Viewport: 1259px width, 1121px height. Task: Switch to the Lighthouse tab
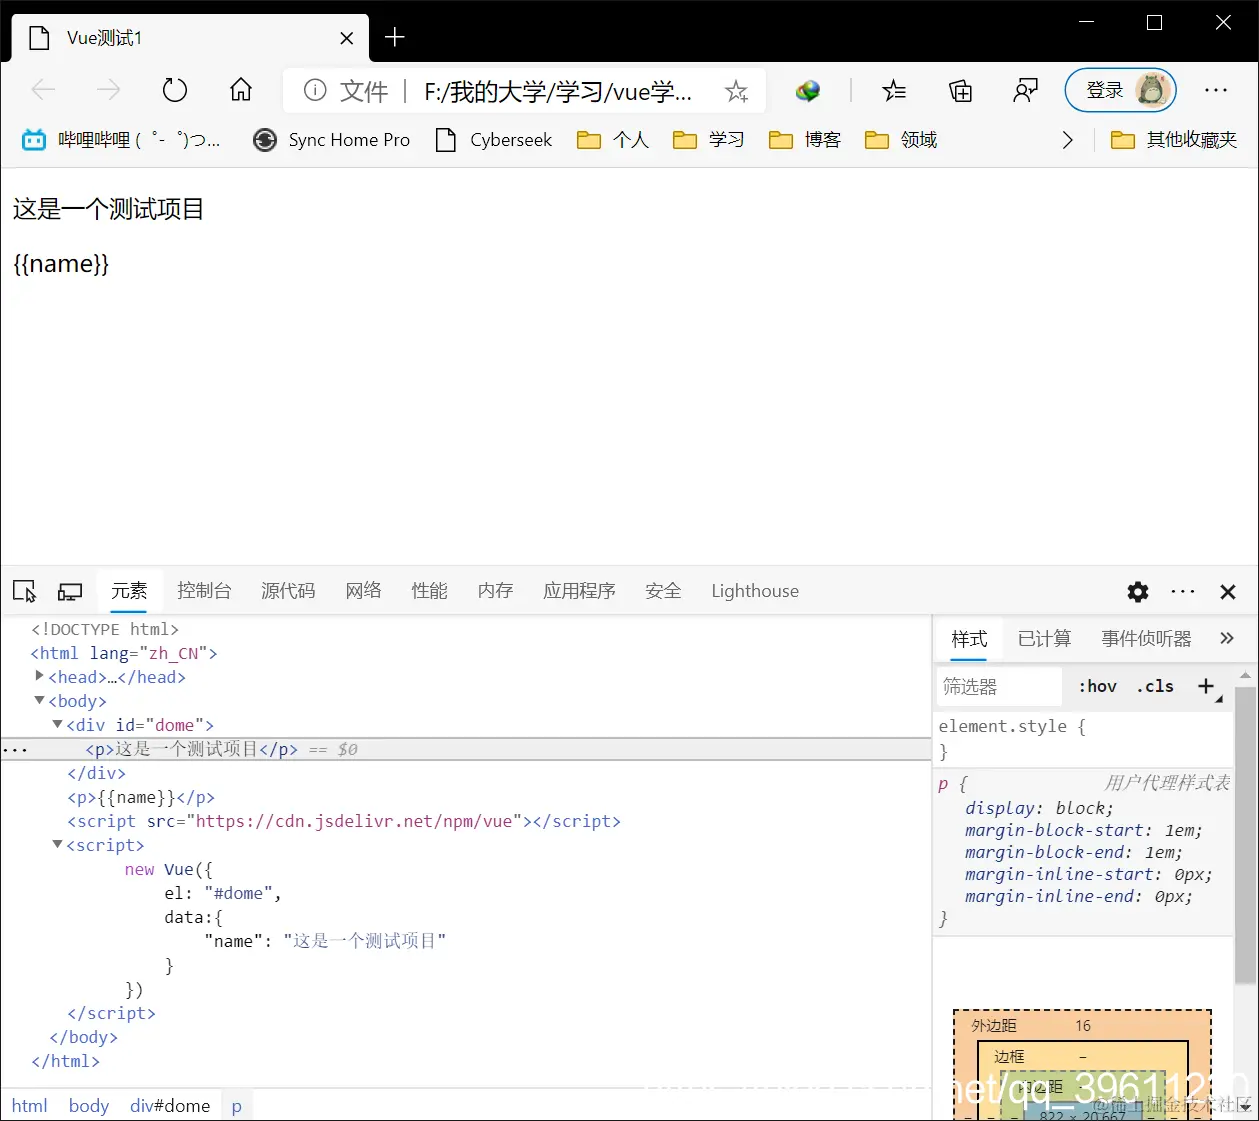click(755, 591)
